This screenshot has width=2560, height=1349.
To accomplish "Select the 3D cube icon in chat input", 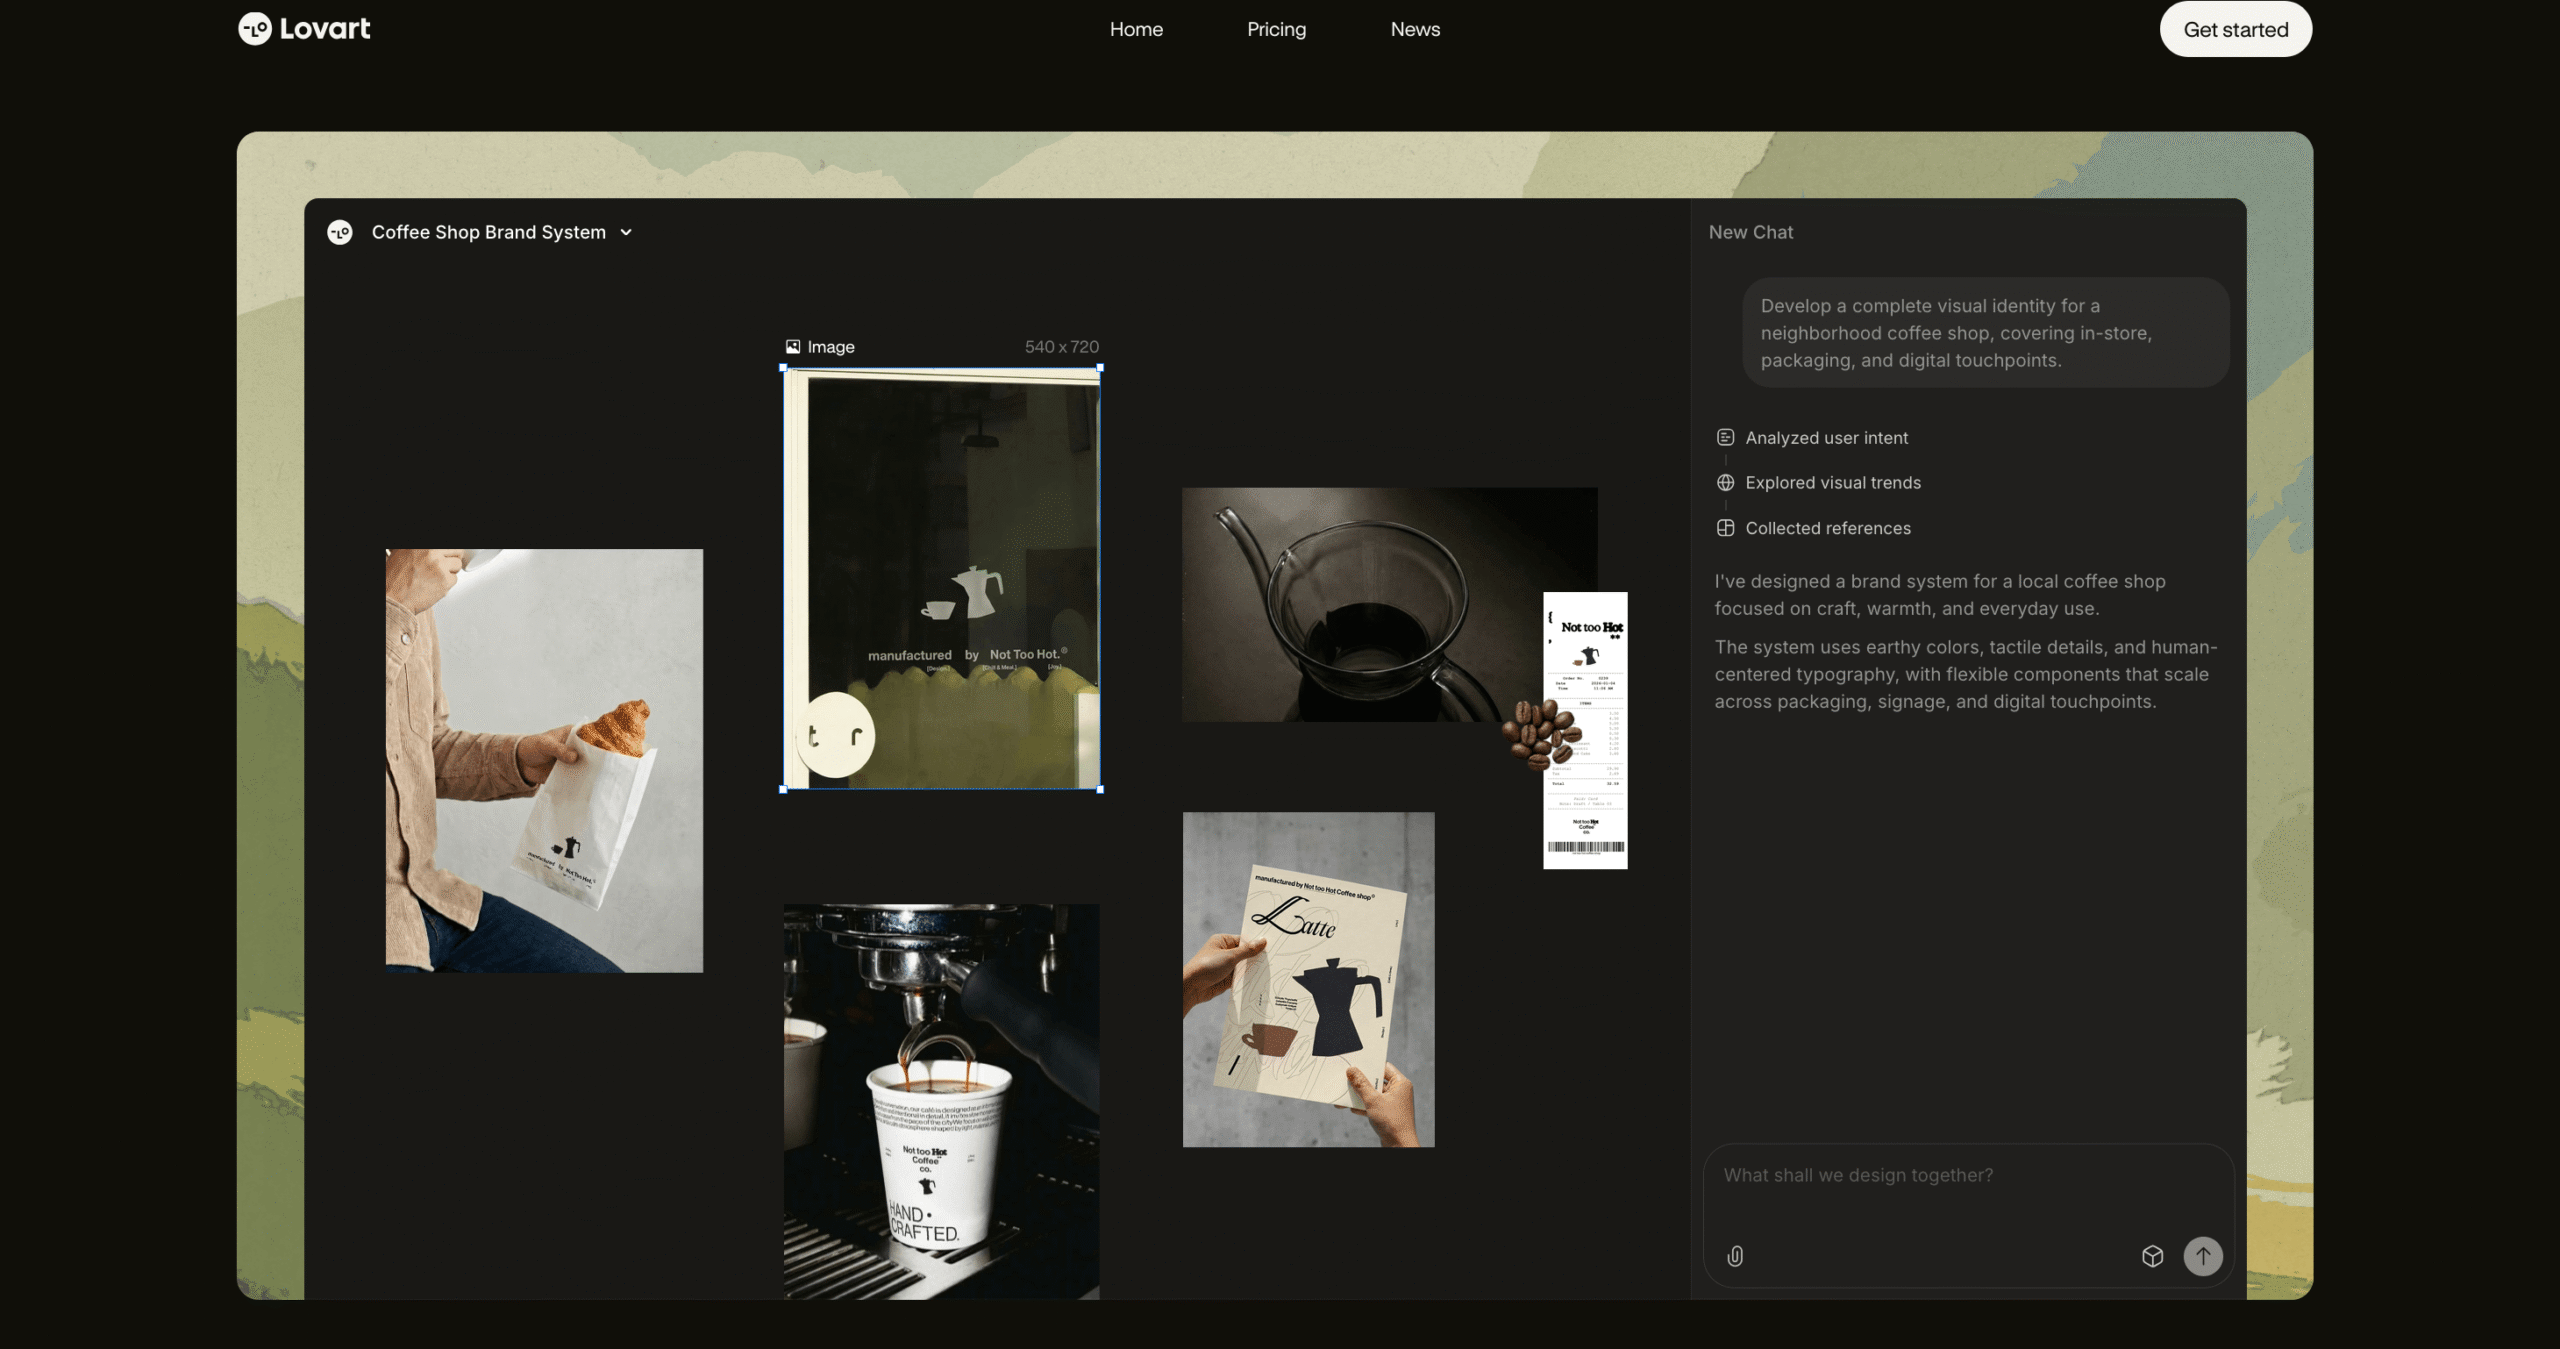I will click(2152, 1256).
